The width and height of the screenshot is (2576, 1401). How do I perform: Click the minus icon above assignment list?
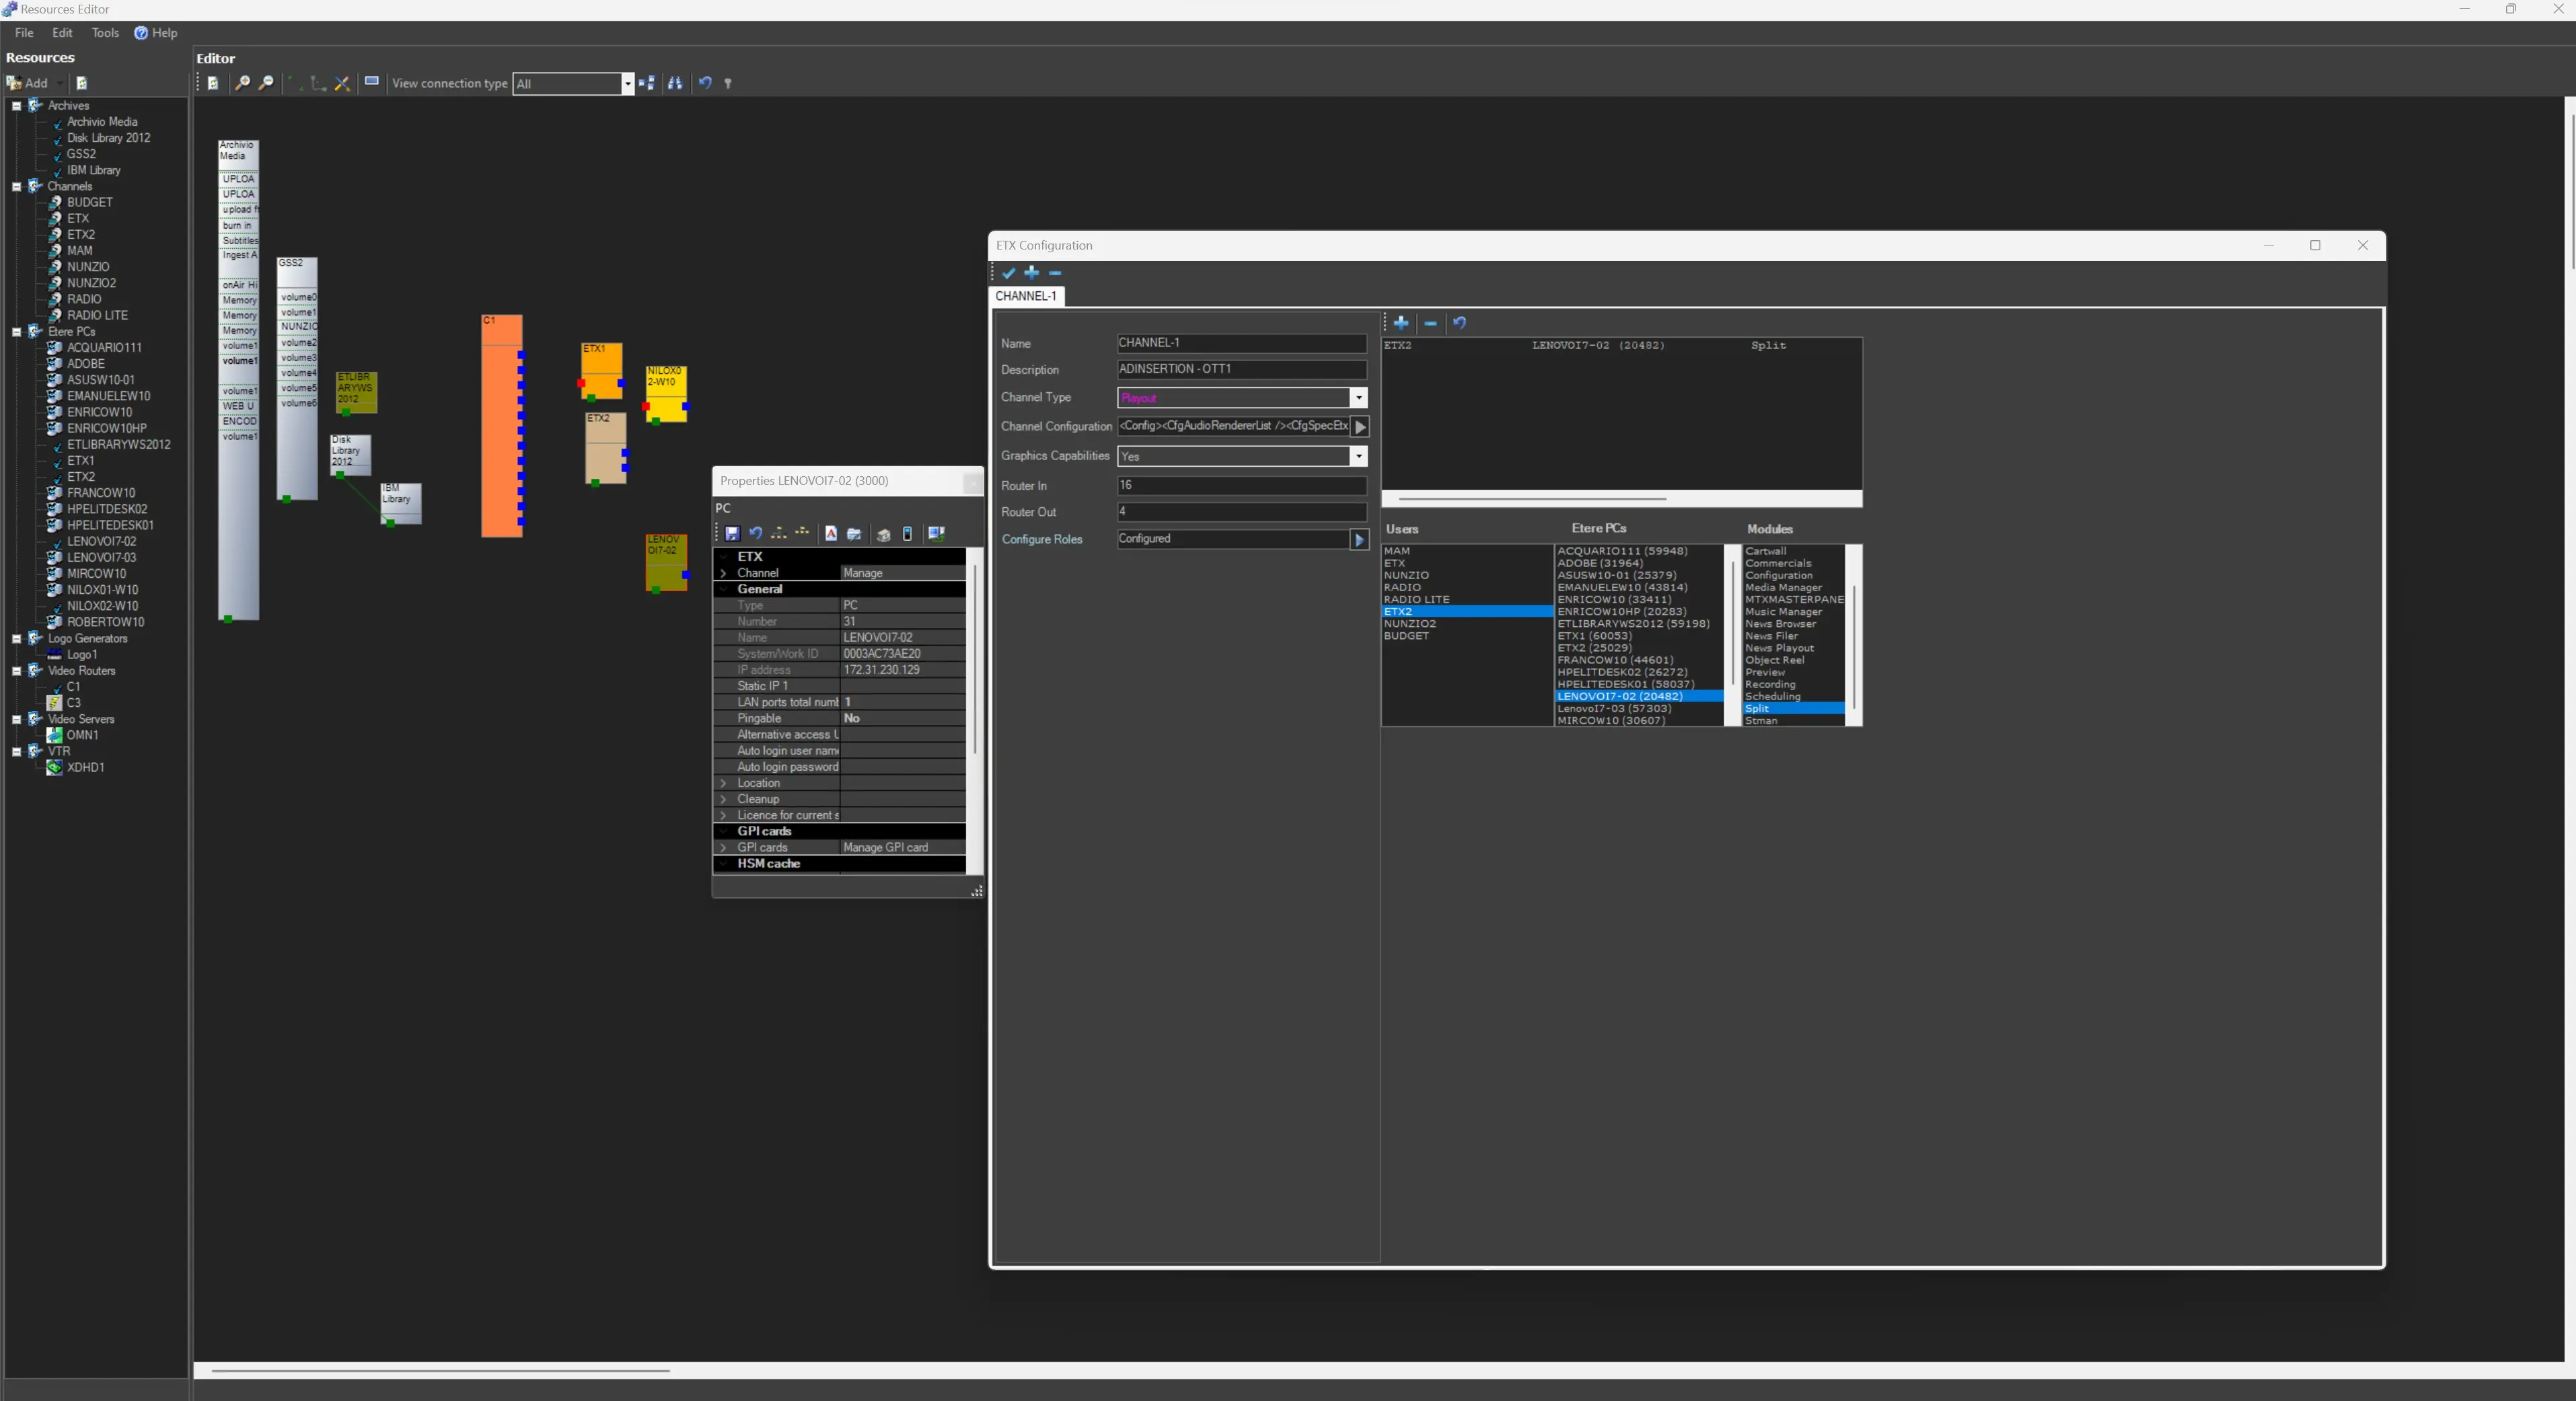pos(1430,323)
